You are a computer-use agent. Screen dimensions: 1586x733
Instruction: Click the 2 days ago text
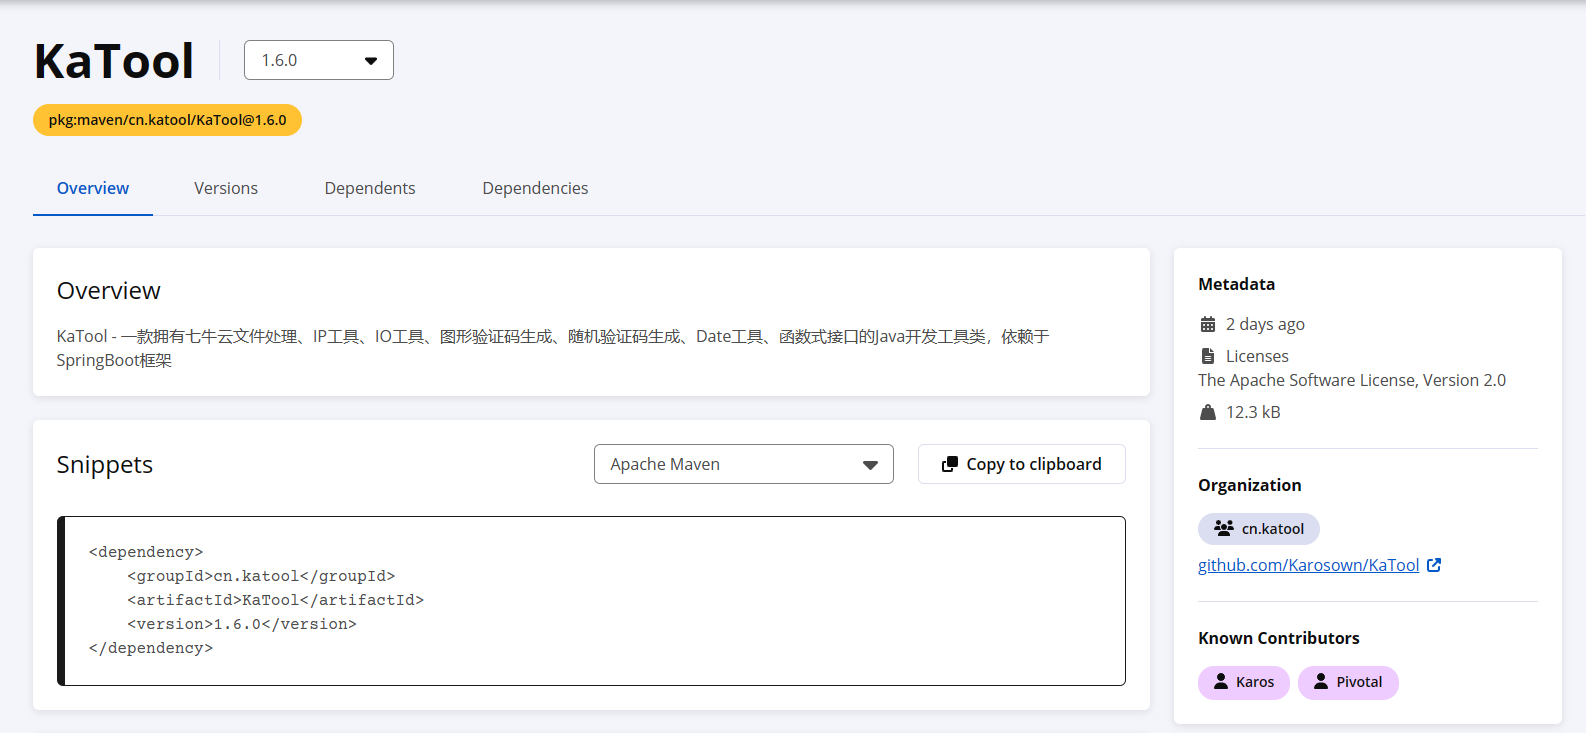point(1265,324)
